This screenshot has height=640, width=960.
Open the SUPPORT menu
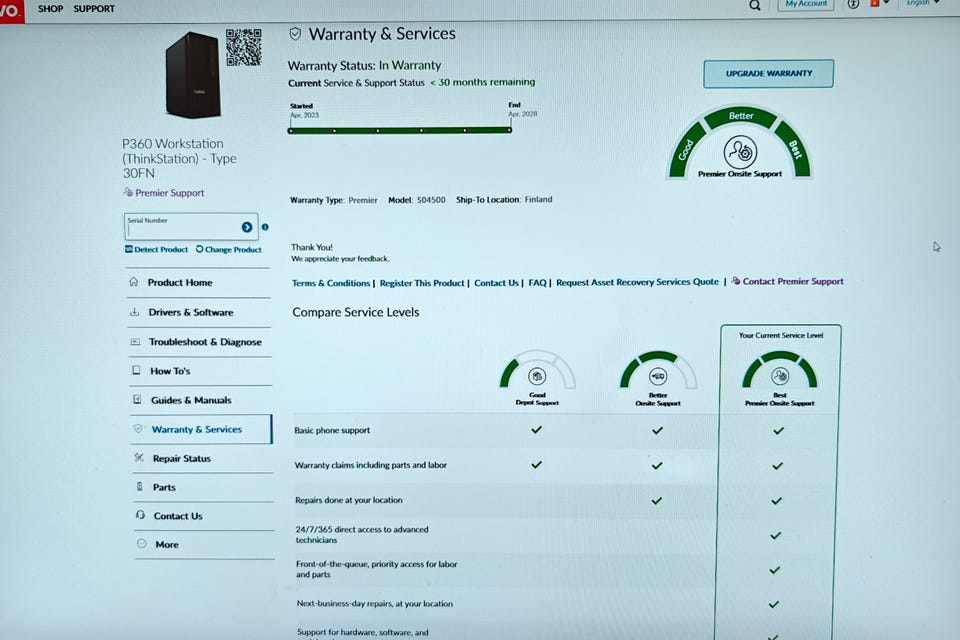94,9
